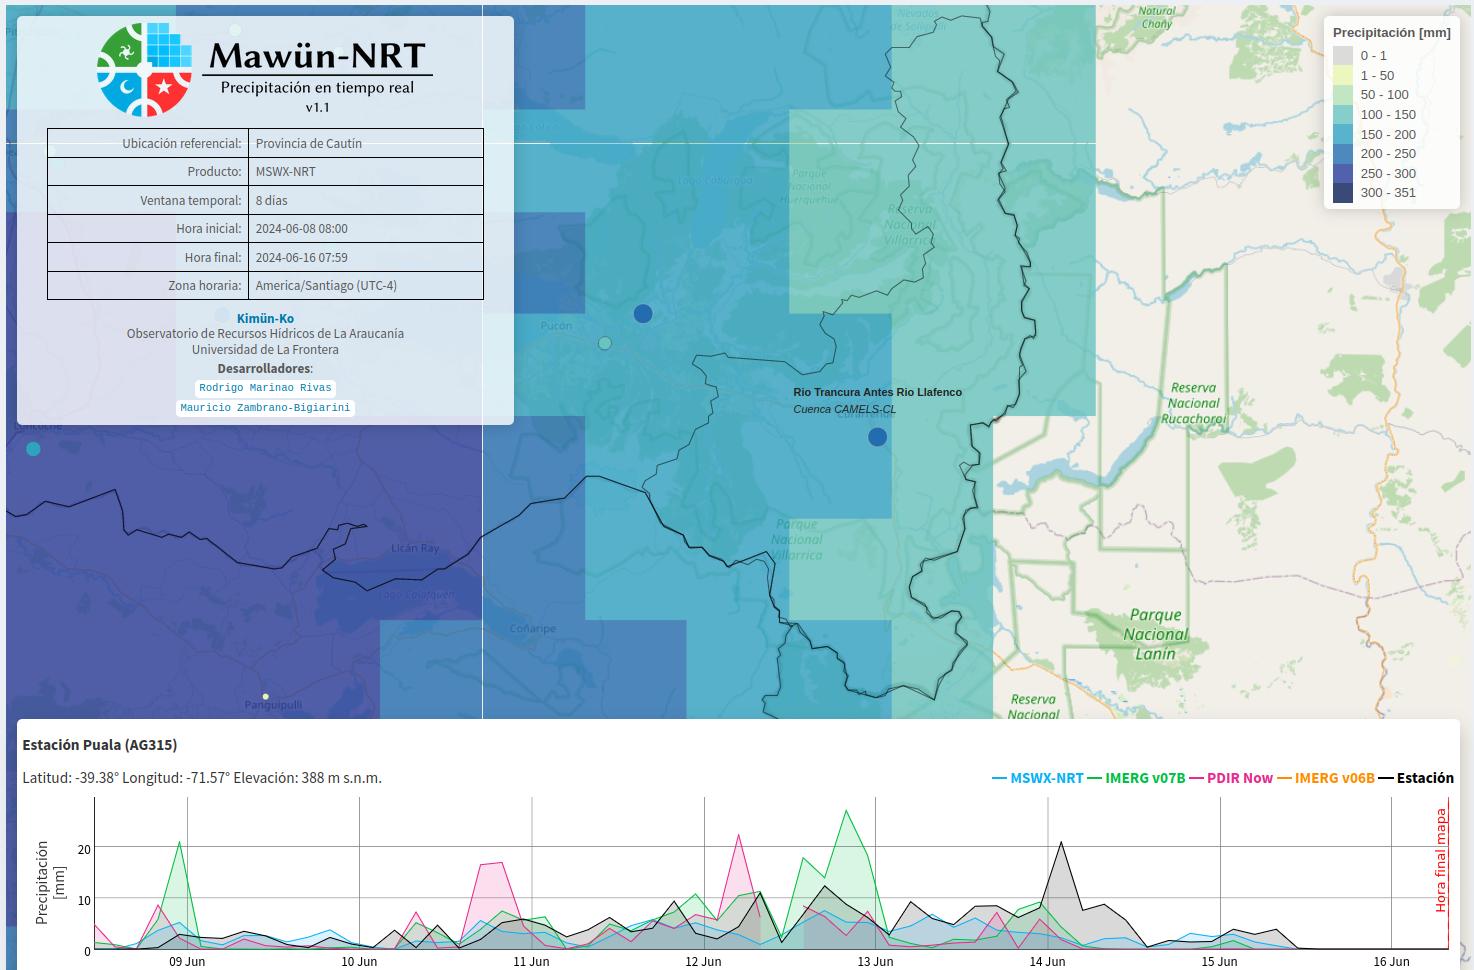The image size is (1474, 970).
Task: Toggle MSWX-NRT series in chart legend
Action: pyautogui.click(x=1037, y=778)
